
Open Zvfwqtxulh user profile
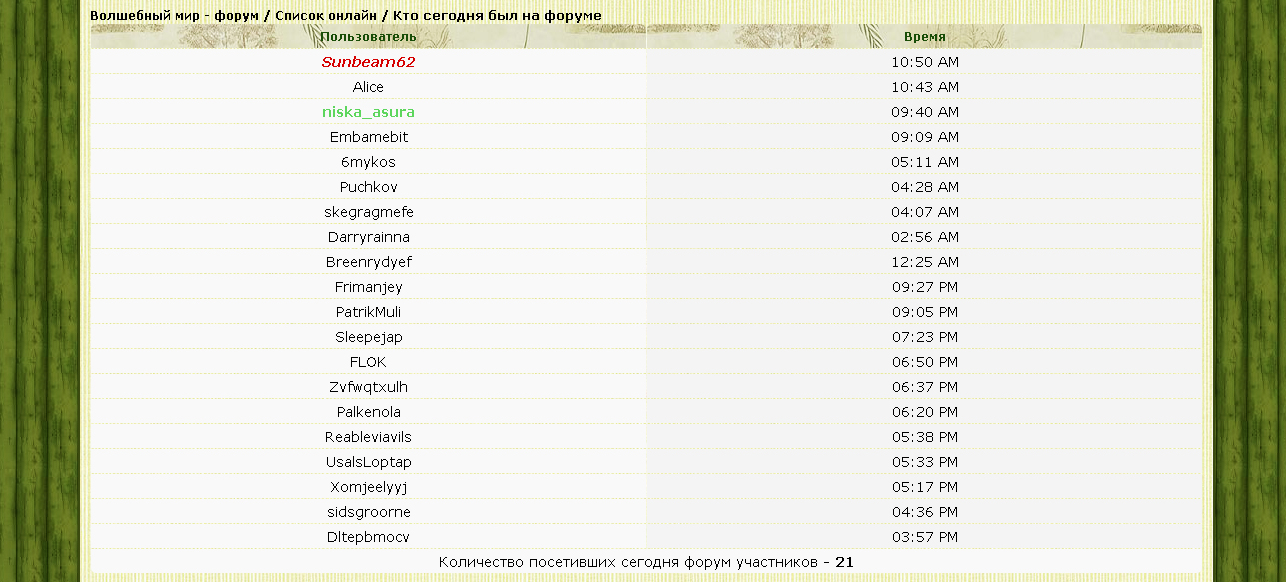pos(368,387)
